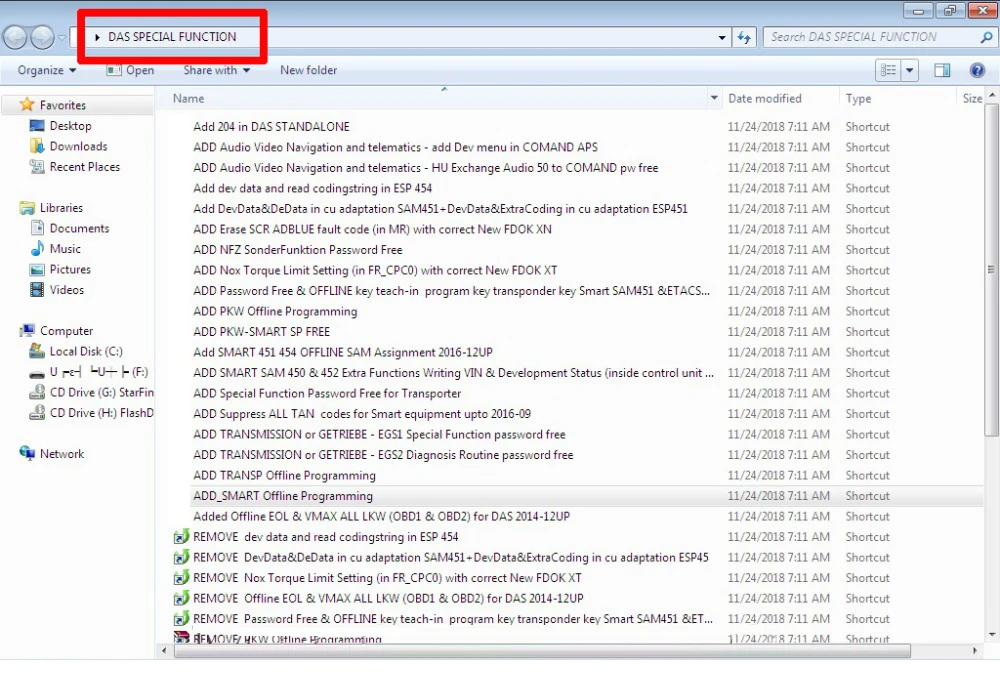1000x698 pixels.
Task: Click the vertical scrollbar of file list
Action: 992,271
